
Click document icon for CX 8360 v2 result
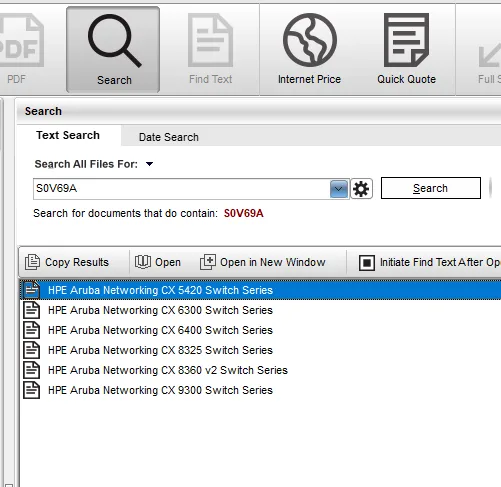[x=32, y=370]
